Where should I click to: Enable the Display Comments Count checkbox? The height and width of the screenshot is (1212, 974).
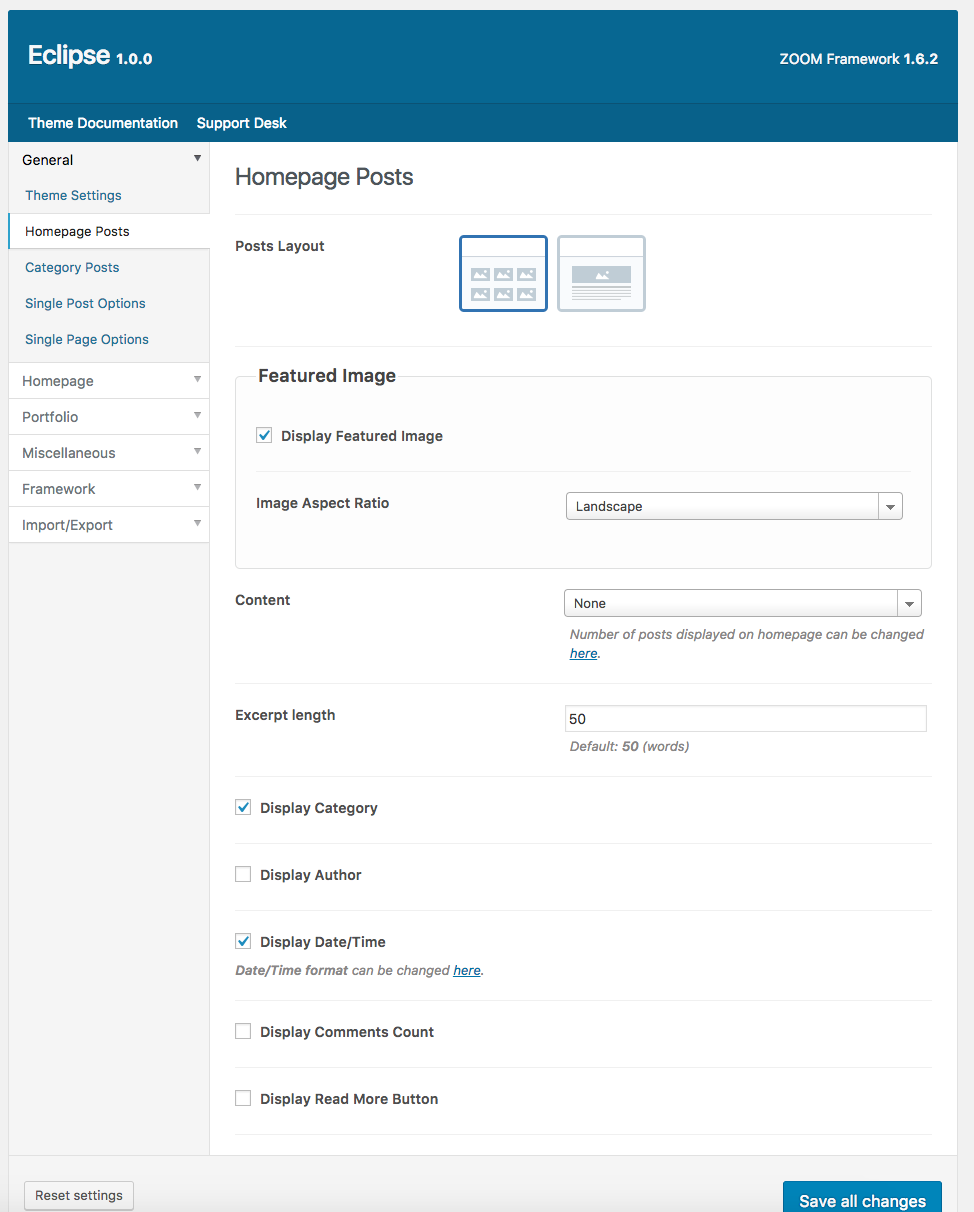pyautogui.click(x=243, y=1031)
